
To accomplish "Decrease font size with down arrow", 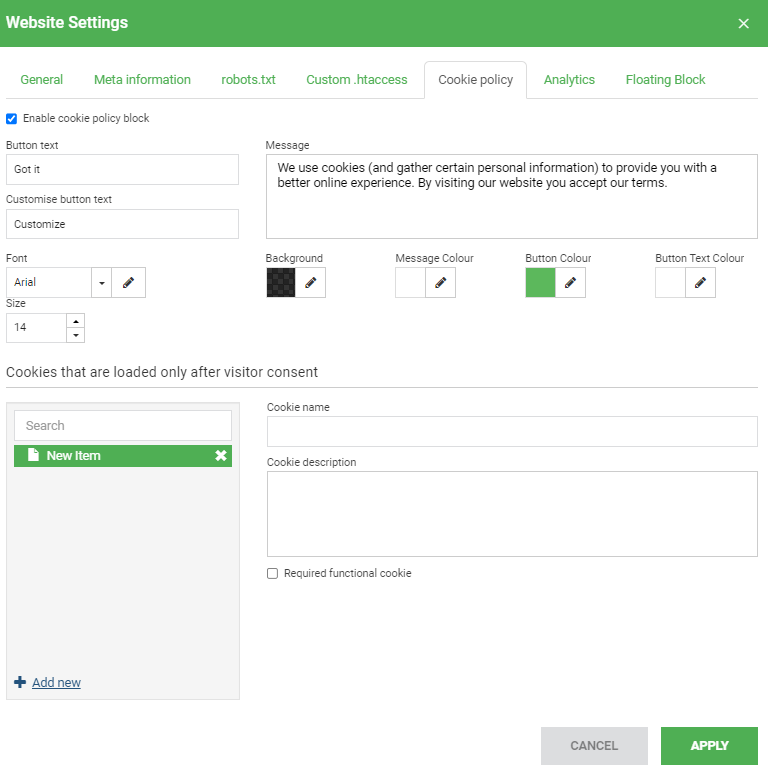I will 75,335.
